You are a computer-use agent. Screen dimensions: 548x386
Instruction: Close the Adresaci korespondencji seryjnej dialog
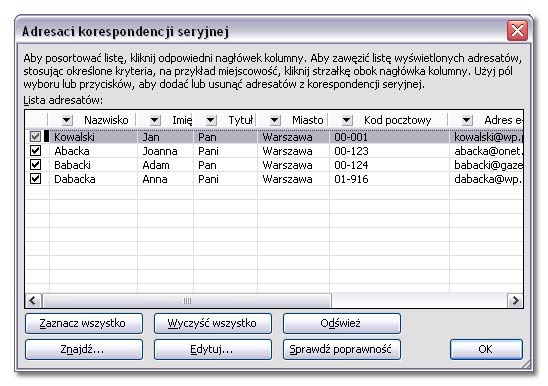point(517,31)
